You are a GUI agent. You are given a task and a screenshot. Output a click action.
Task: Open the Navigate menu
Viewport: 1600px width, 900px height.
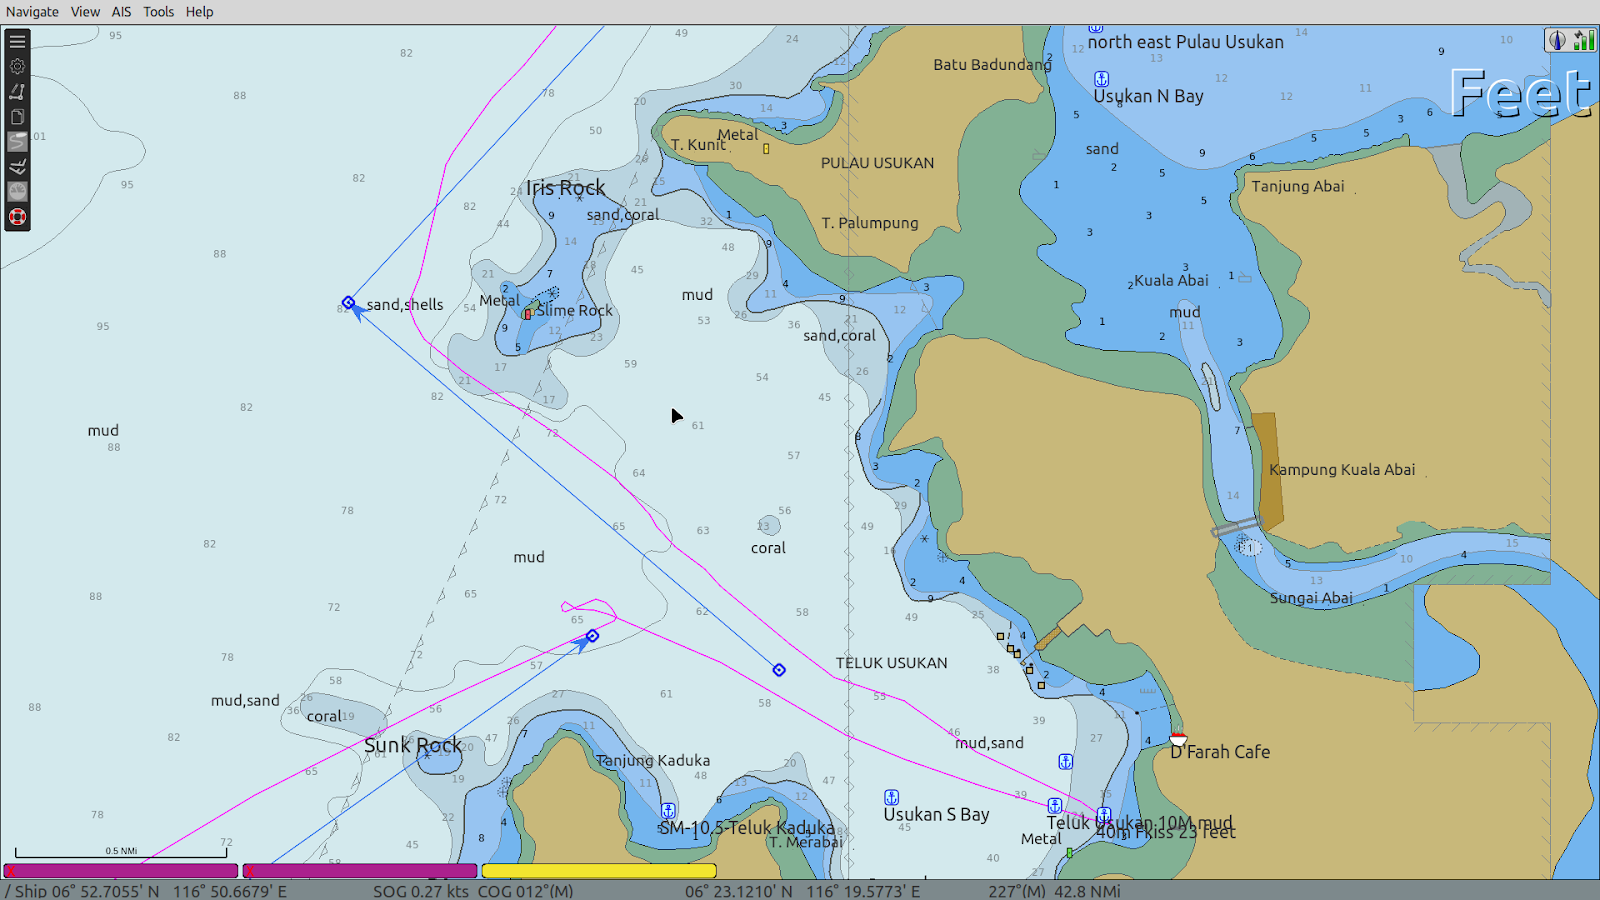[32, 12]
